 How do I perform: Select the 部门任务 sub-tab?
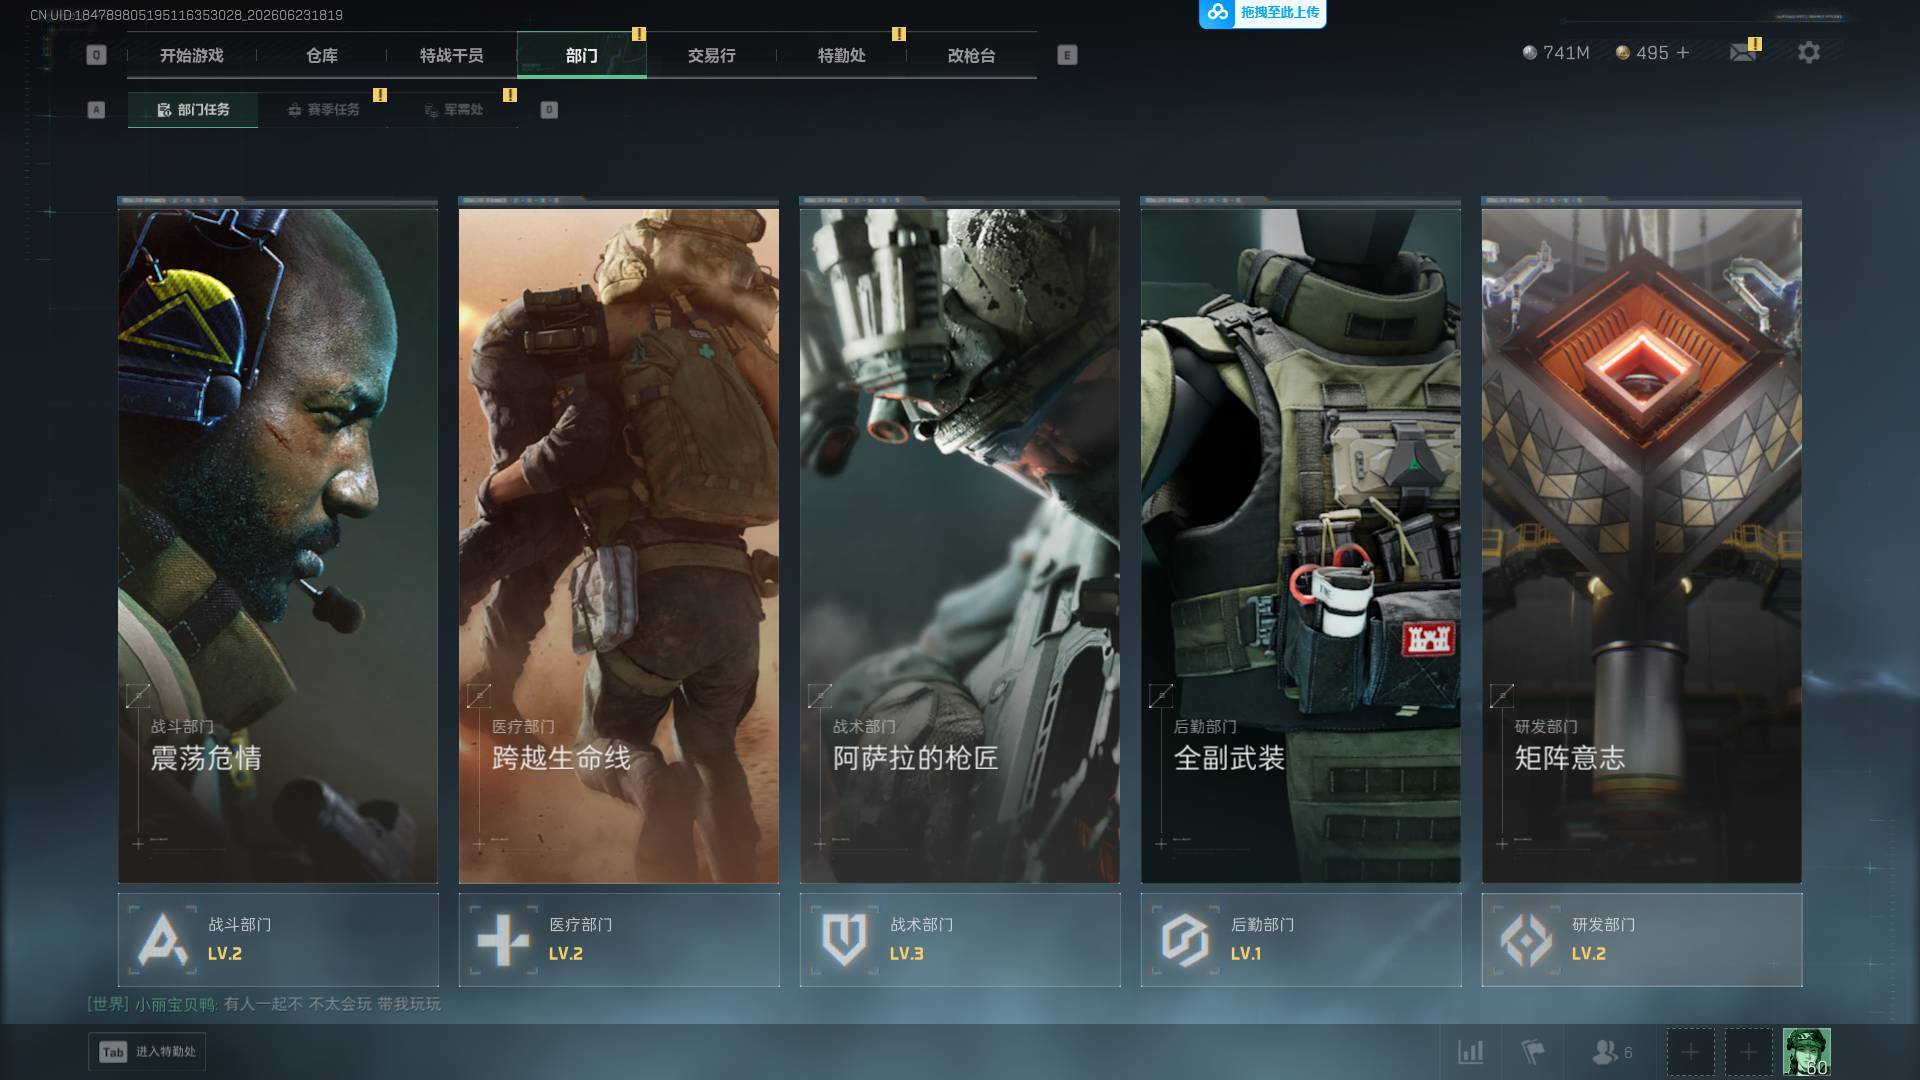click(193, 110)
